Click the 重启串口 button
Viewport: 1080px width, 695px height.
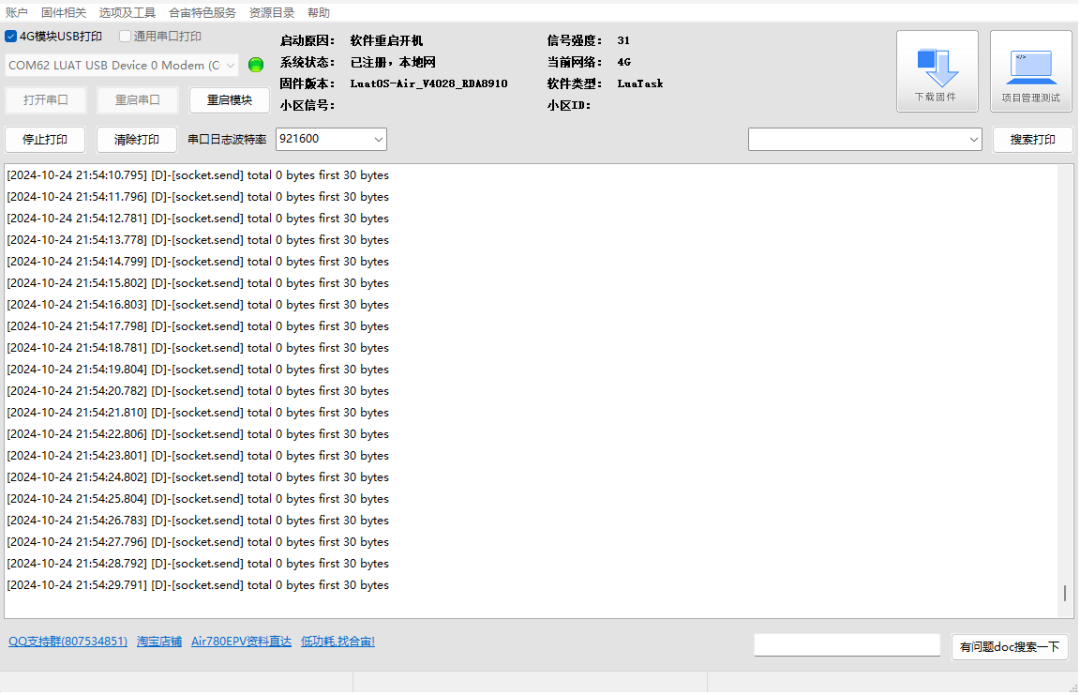[x=137, y=100]
